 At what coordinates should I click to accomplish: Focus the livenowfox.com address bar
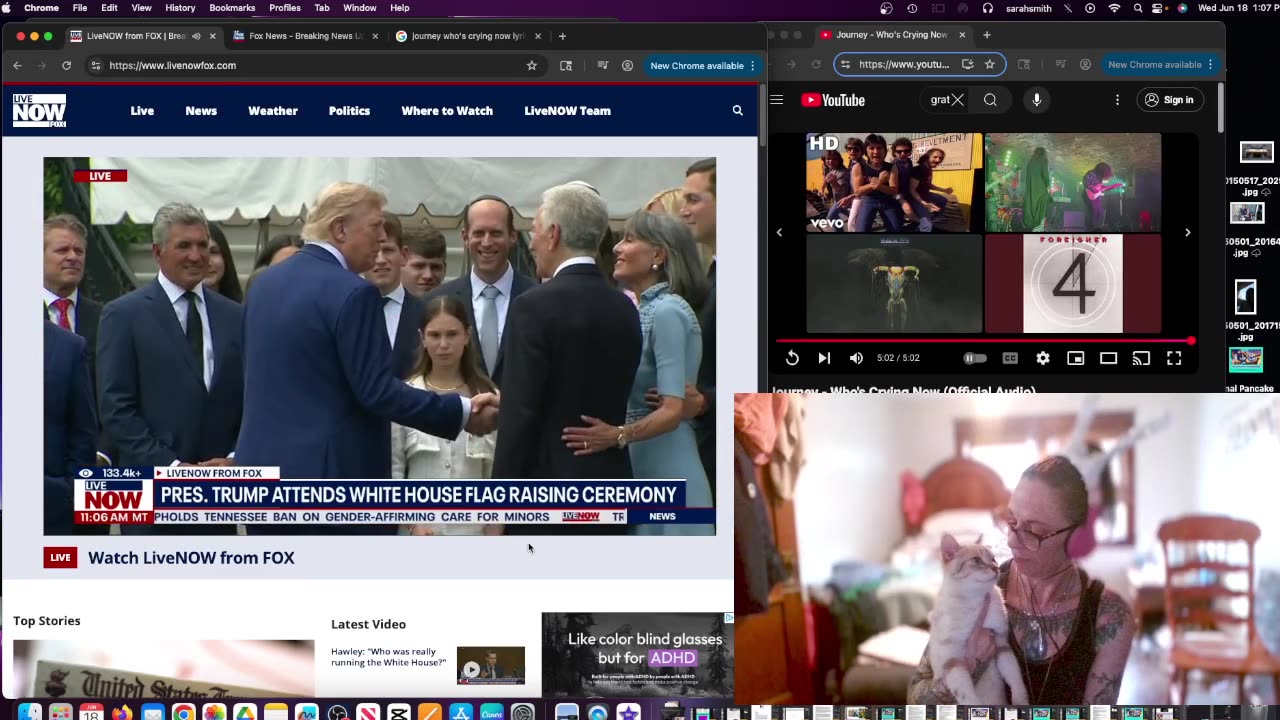coord(315,65)
